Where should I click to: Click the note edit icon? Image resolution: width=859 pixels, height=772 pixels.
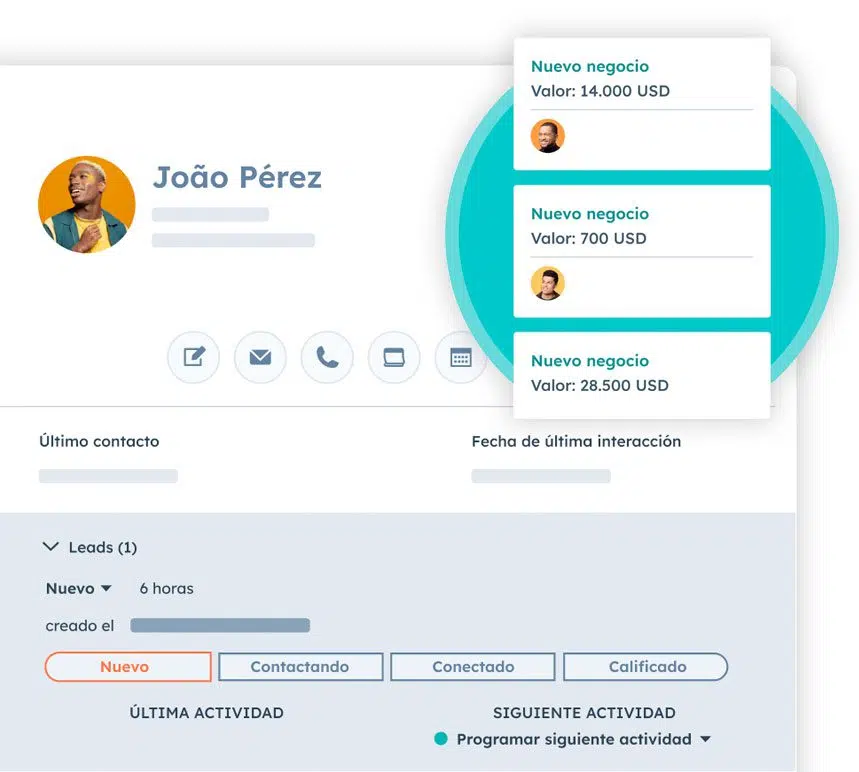193,357
